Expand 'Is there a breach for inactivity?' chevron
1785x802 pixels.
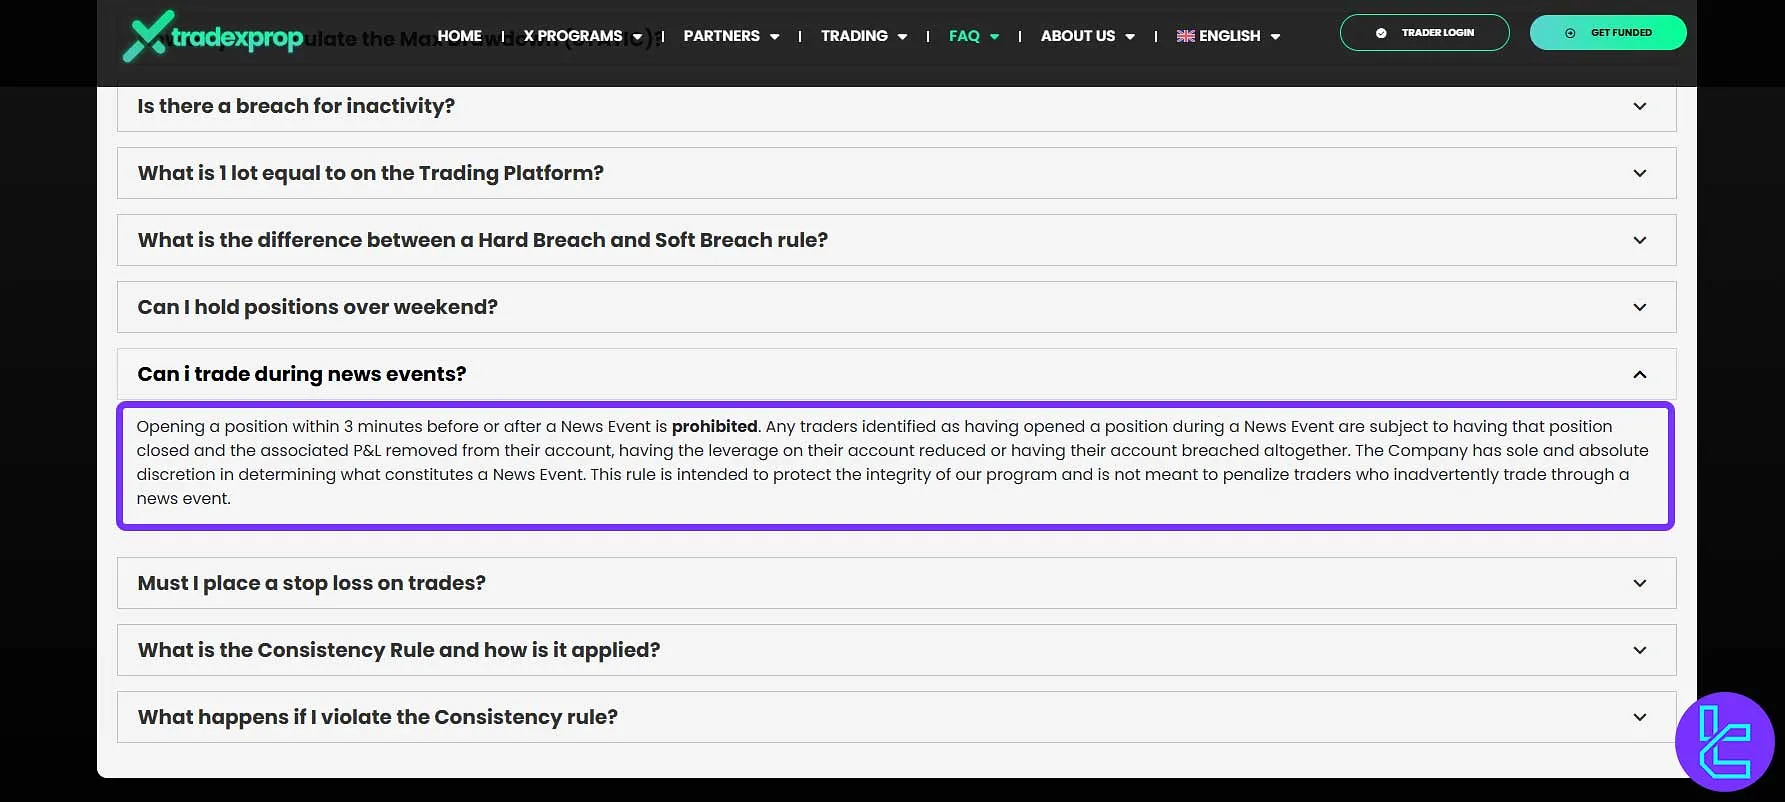1640,106
